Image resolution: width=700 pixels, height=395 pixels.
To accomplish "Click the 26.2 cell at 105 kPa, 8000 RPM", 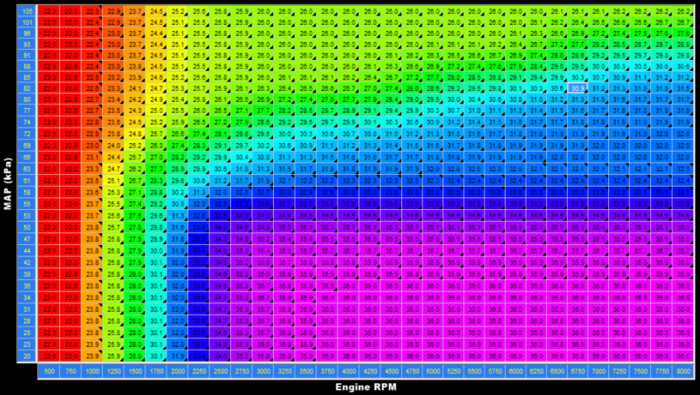I will click(x=684, y=11).
